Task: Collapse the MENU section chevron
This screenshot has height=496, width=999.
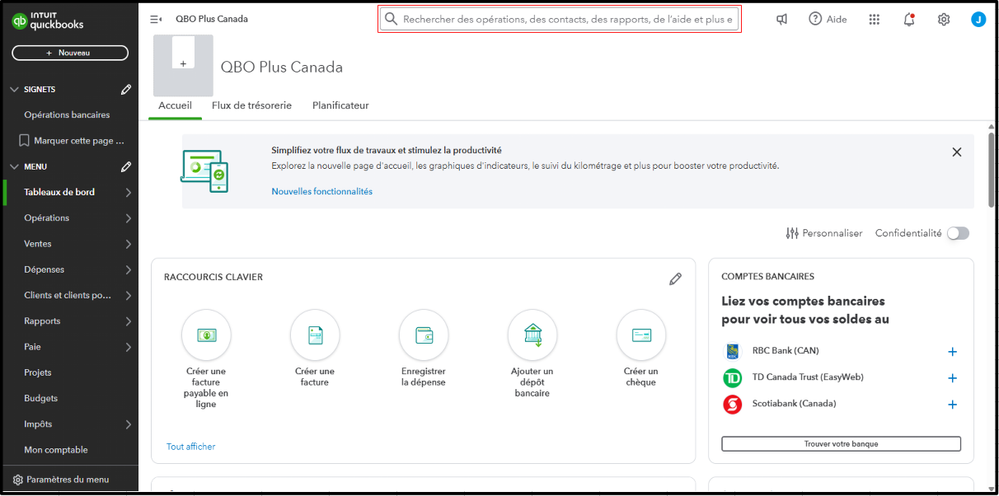Action: pos(15,167)
